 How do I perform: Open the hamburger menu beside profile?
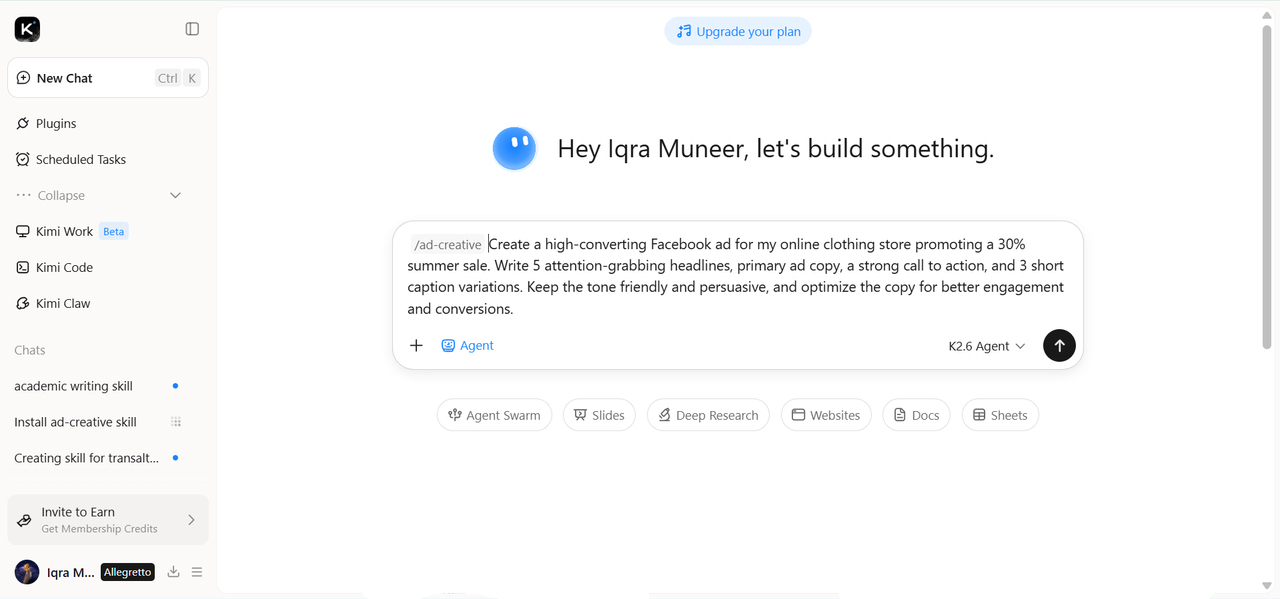[197, 572]
